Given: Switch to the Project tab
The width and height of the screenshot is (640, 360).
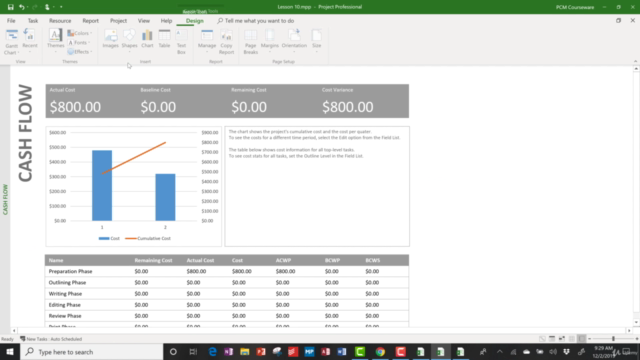Looking at the screenshot, I should [x=118, y=21].
